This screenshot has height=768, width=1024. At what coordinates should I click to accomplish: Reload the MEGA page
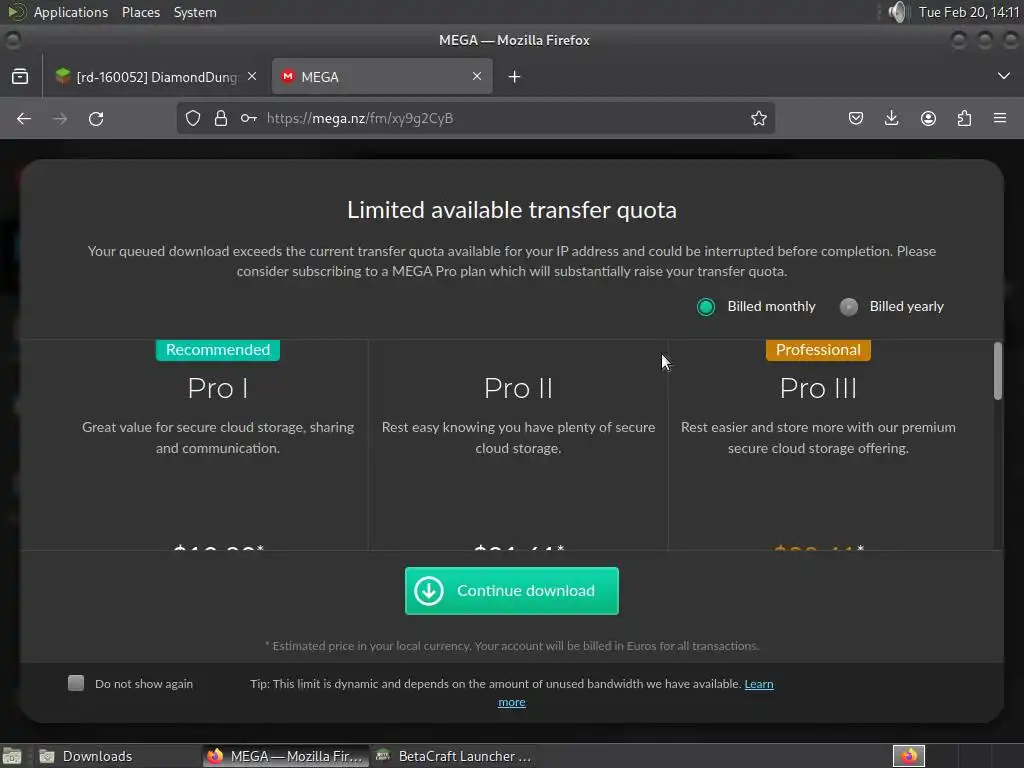point(96,118)
